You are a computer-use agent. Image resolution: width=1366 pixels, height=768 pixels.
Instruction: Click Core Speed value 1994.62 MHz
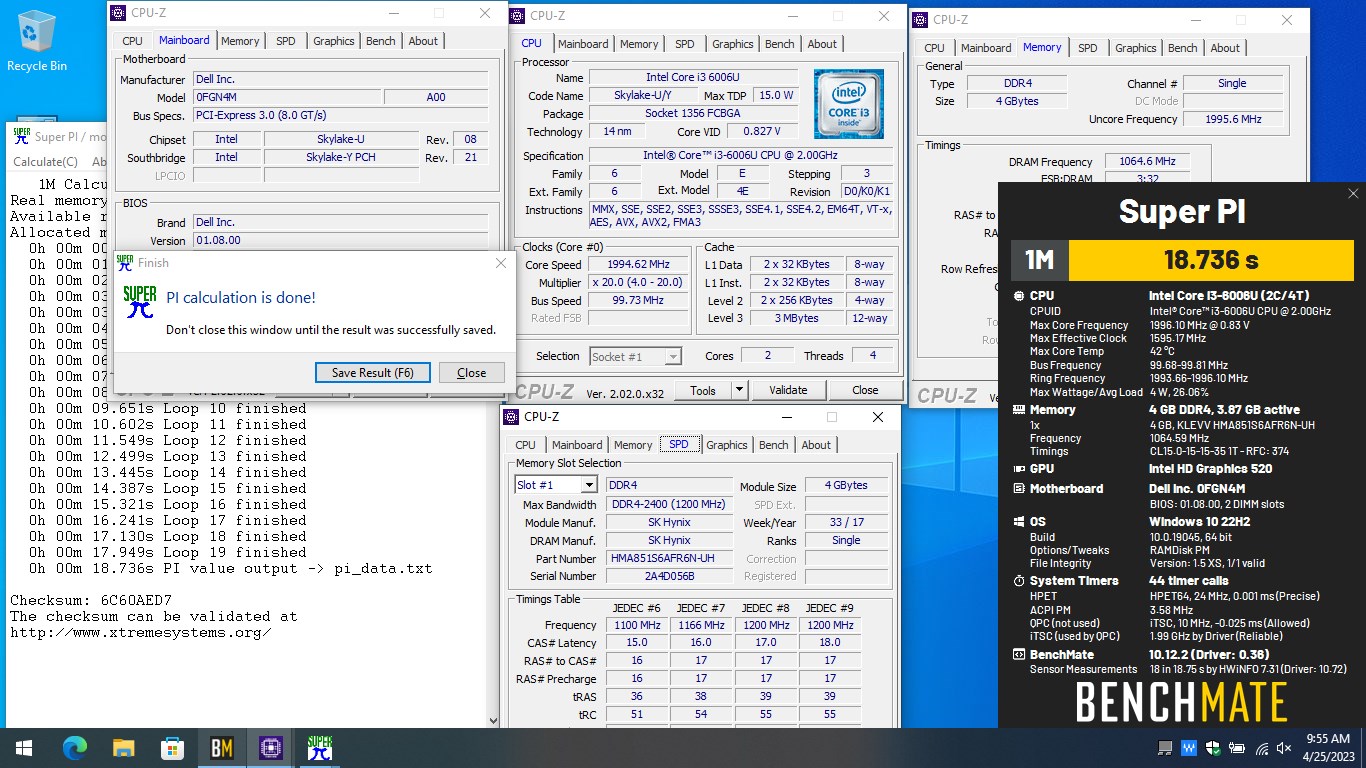tap(637, 265)
